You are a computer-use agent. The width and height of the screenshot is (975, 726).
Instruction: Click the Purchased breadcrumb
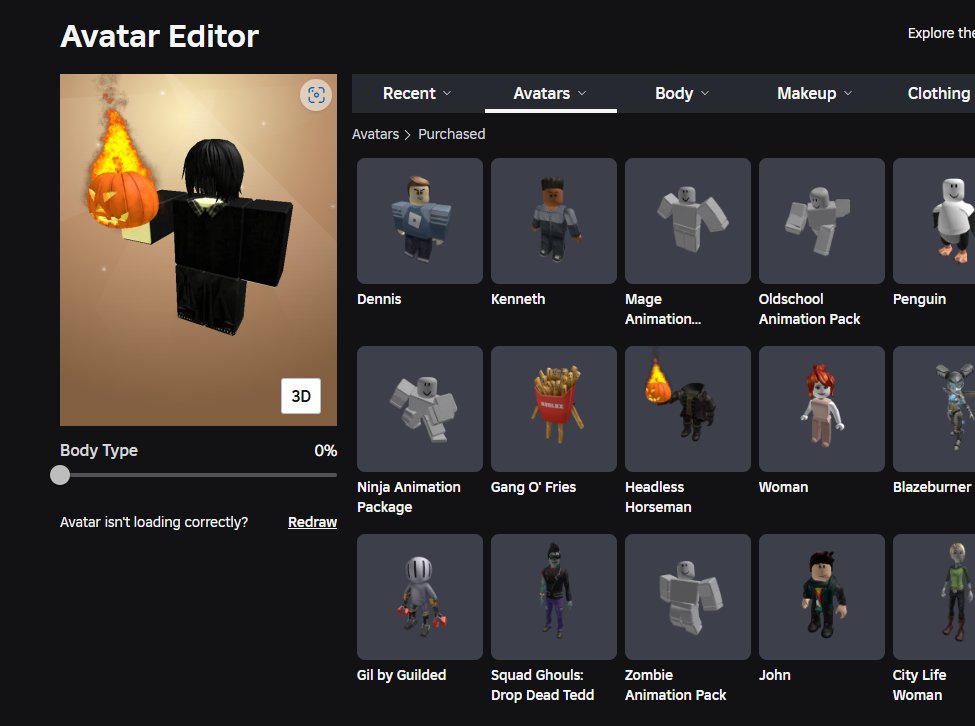(451, 134)
